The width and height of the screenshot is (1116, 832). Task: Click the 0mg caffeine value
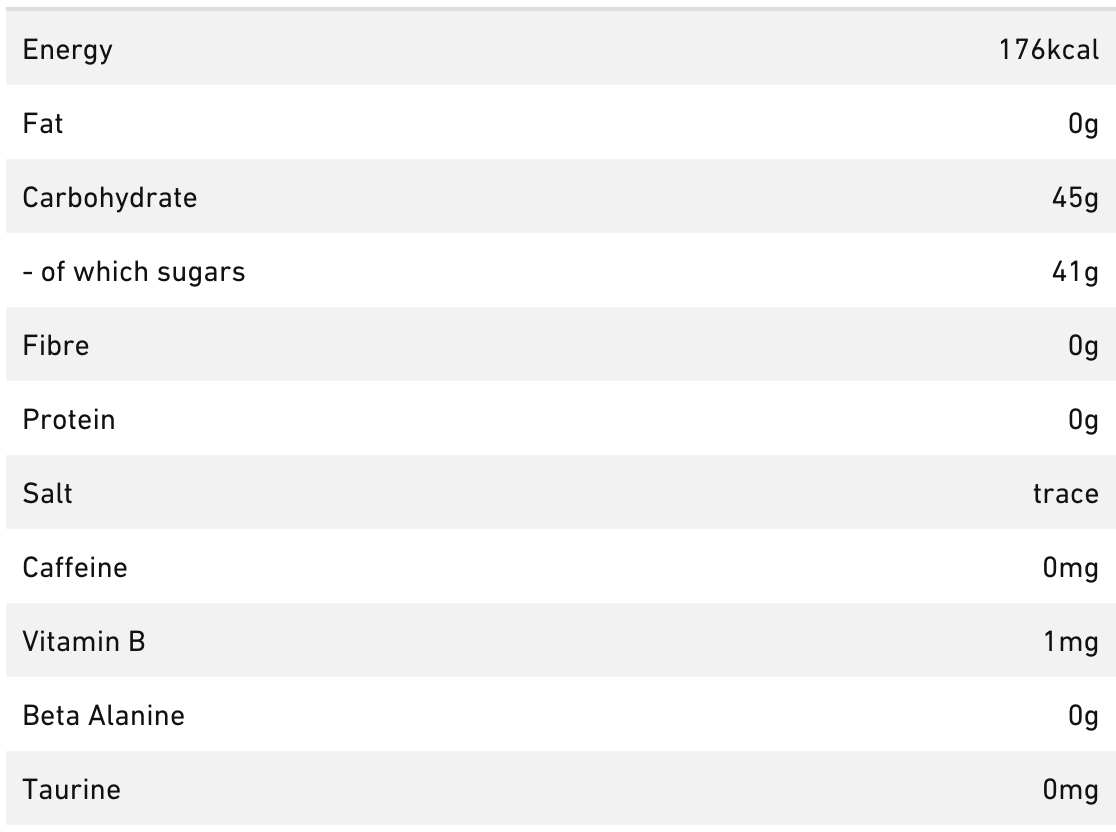click(1070, 568)
